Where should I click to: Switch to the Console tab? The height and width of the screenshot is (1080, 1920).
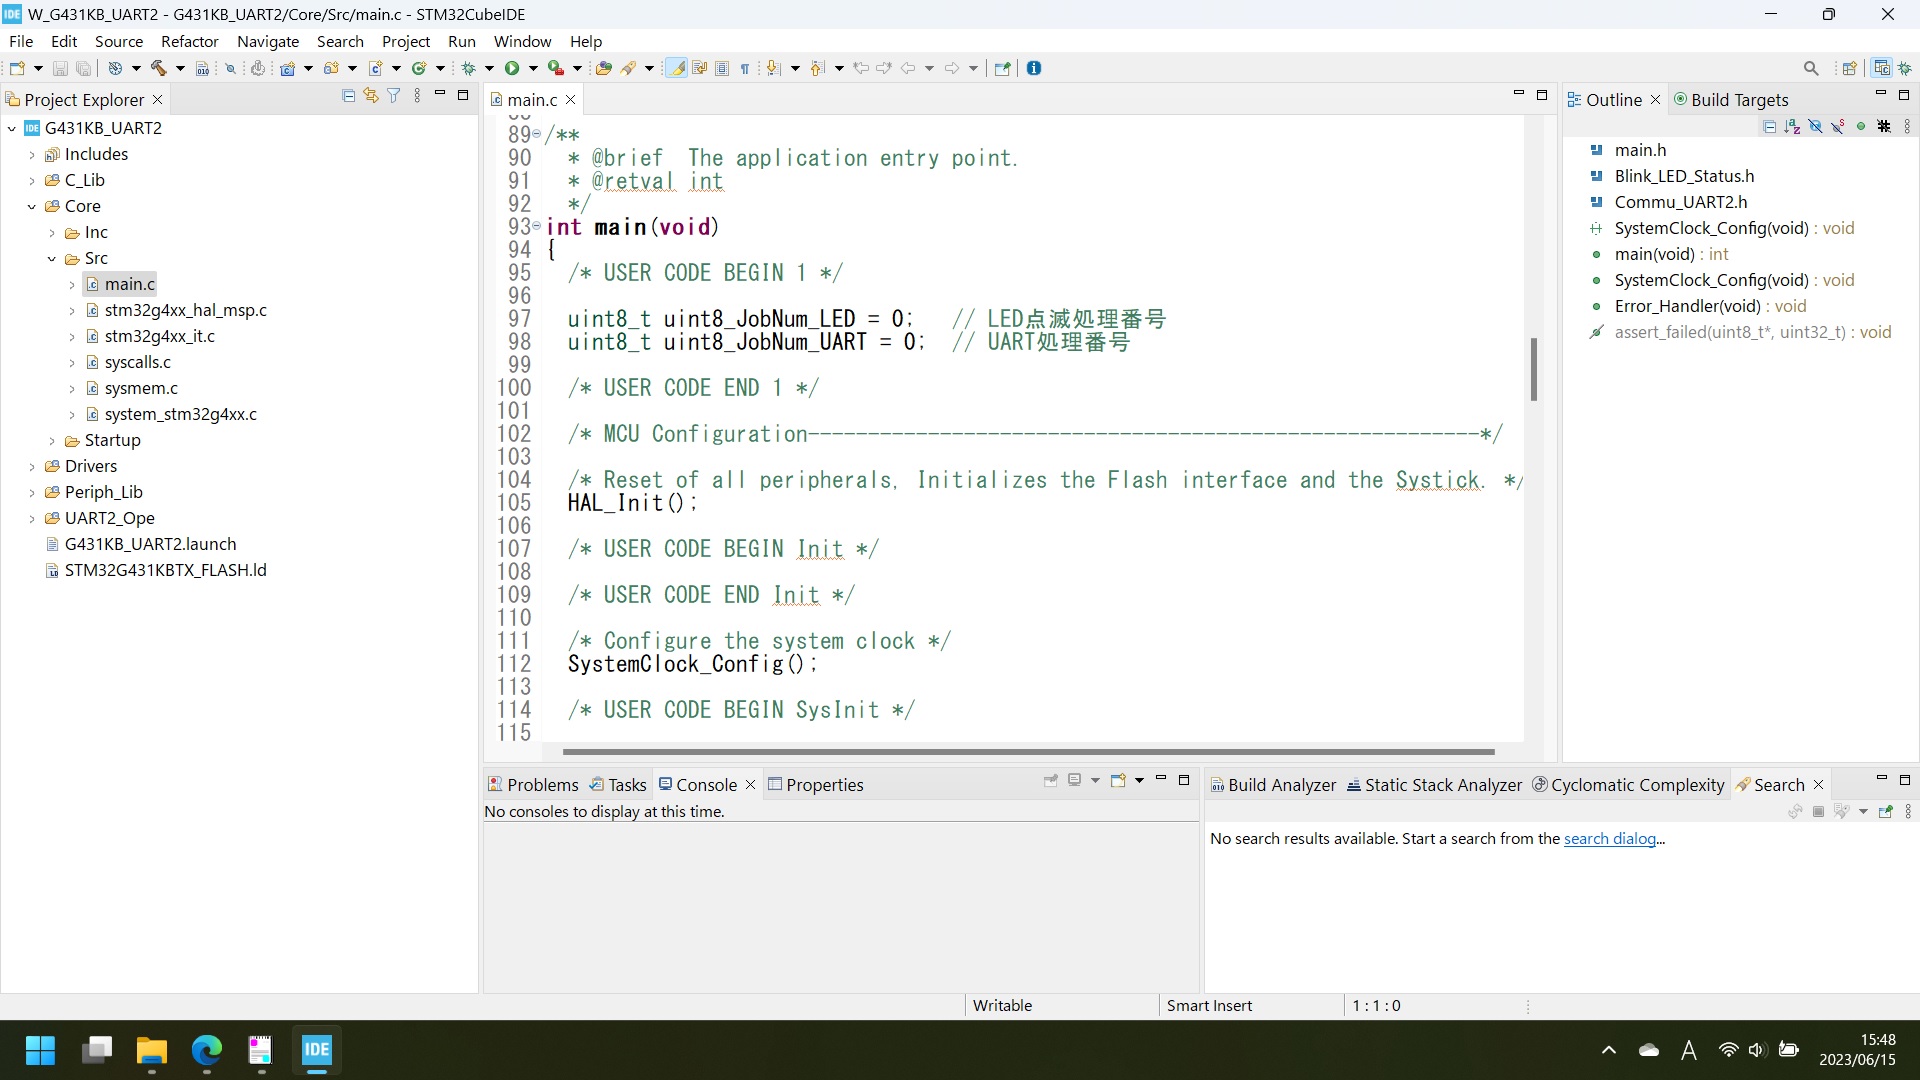tap(707, 785)
